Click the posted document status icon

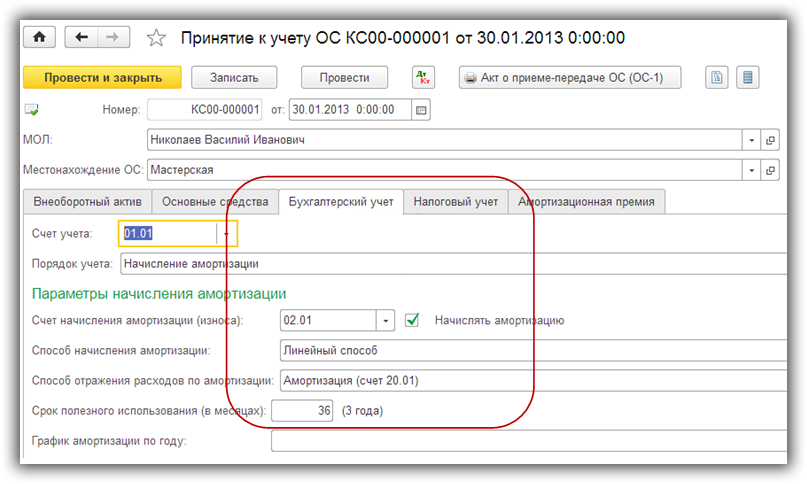coord(32,110)
